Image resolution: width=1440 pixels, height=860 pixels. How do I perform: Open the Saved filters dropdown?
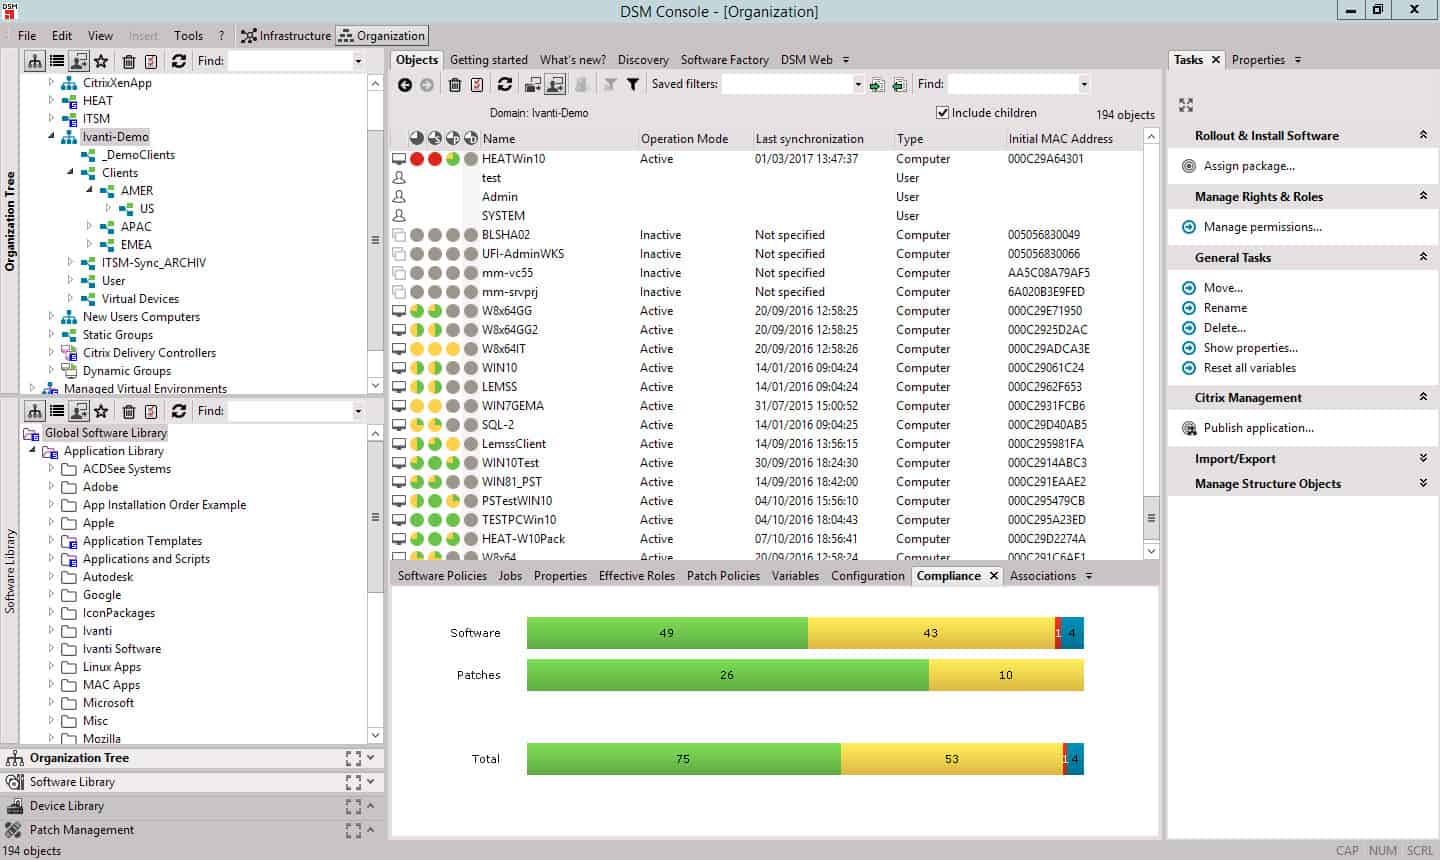pos(858,85)
